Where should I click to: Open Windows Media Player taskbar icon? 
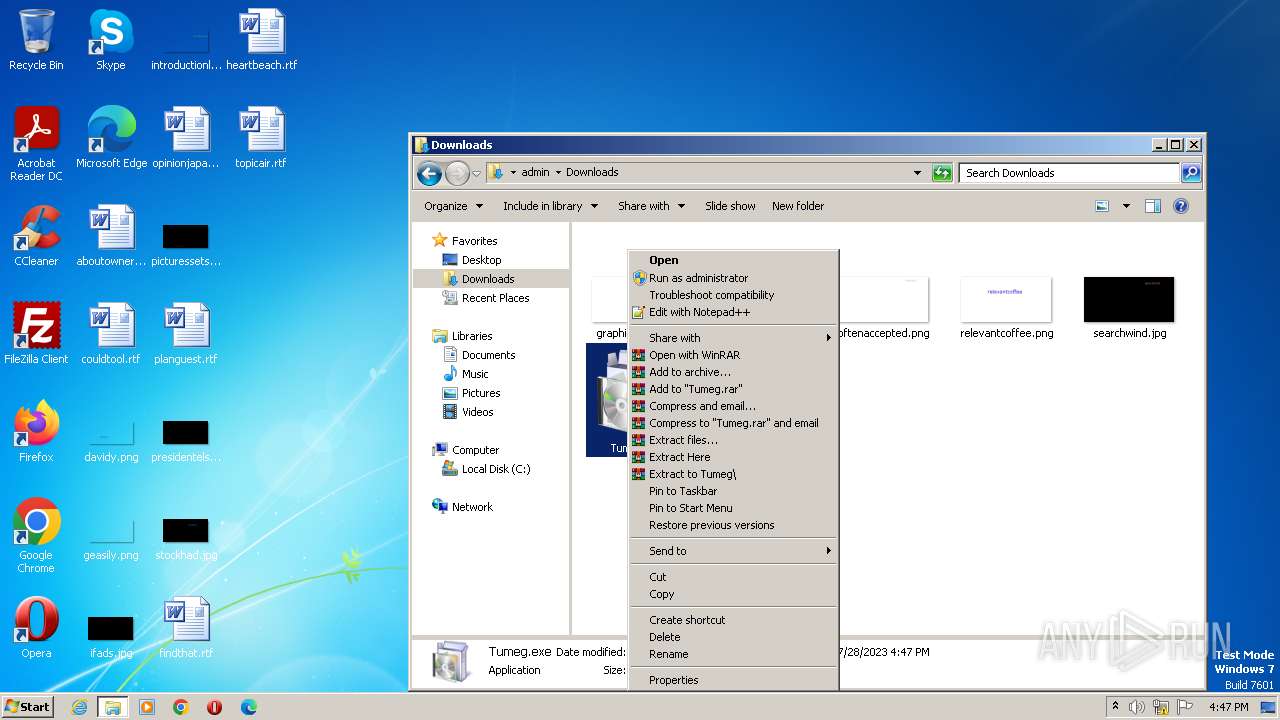[x=147, y=707]
